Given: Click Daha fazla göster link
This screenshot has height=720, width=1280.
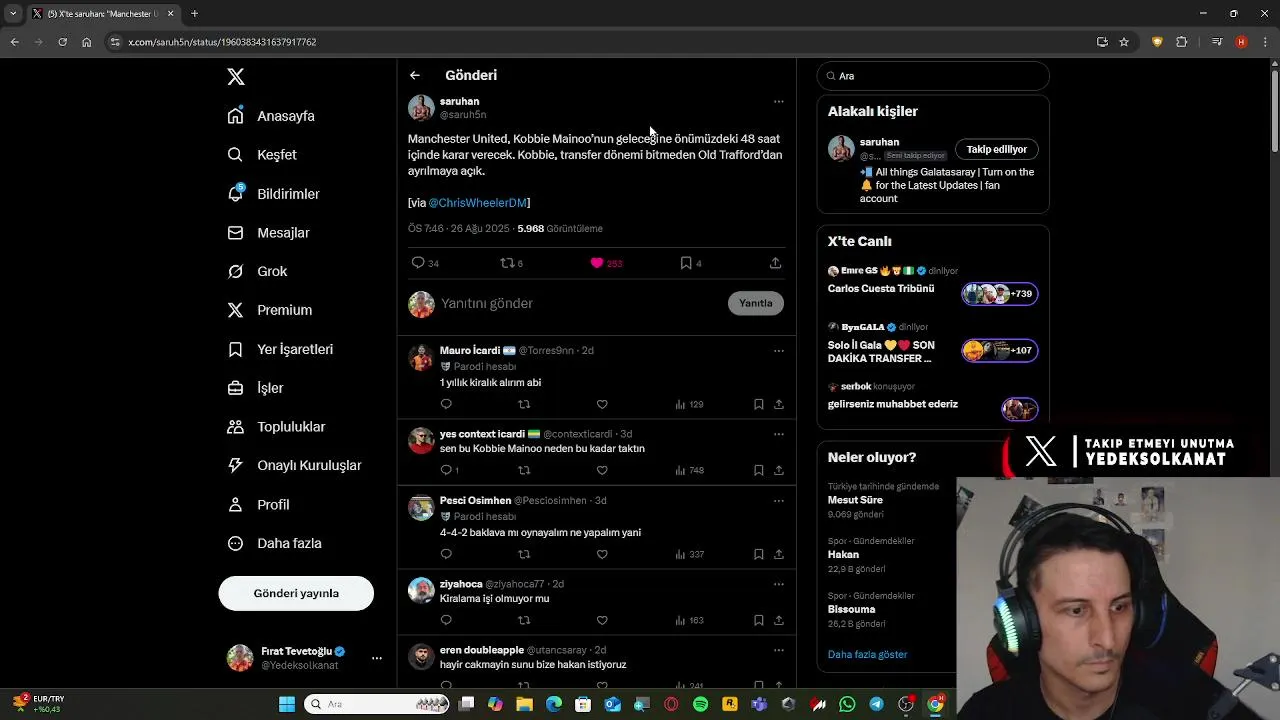Looking at the screenshot, I should [867, 655].
